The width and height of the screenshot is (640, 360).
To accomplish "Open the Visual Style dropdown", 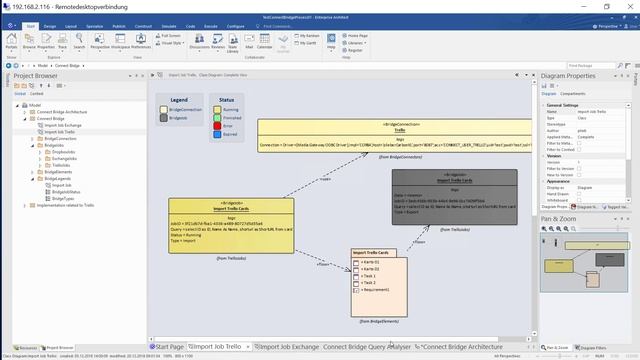I will 170,43.
